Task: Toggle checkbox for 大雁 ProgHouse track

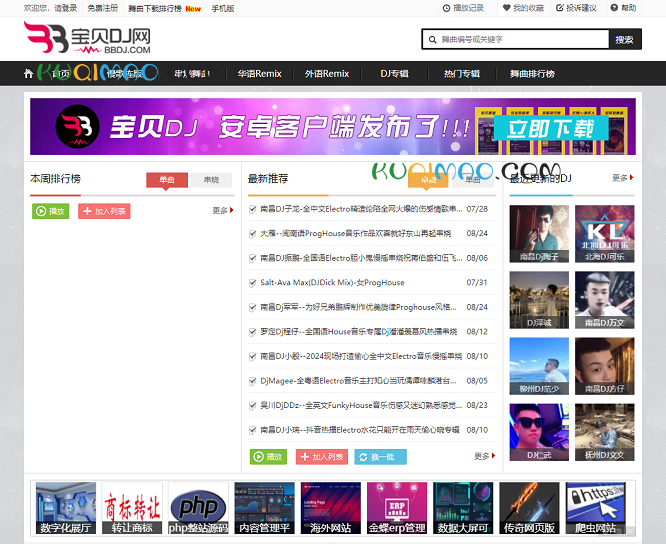Action: (x=253, y=234)
